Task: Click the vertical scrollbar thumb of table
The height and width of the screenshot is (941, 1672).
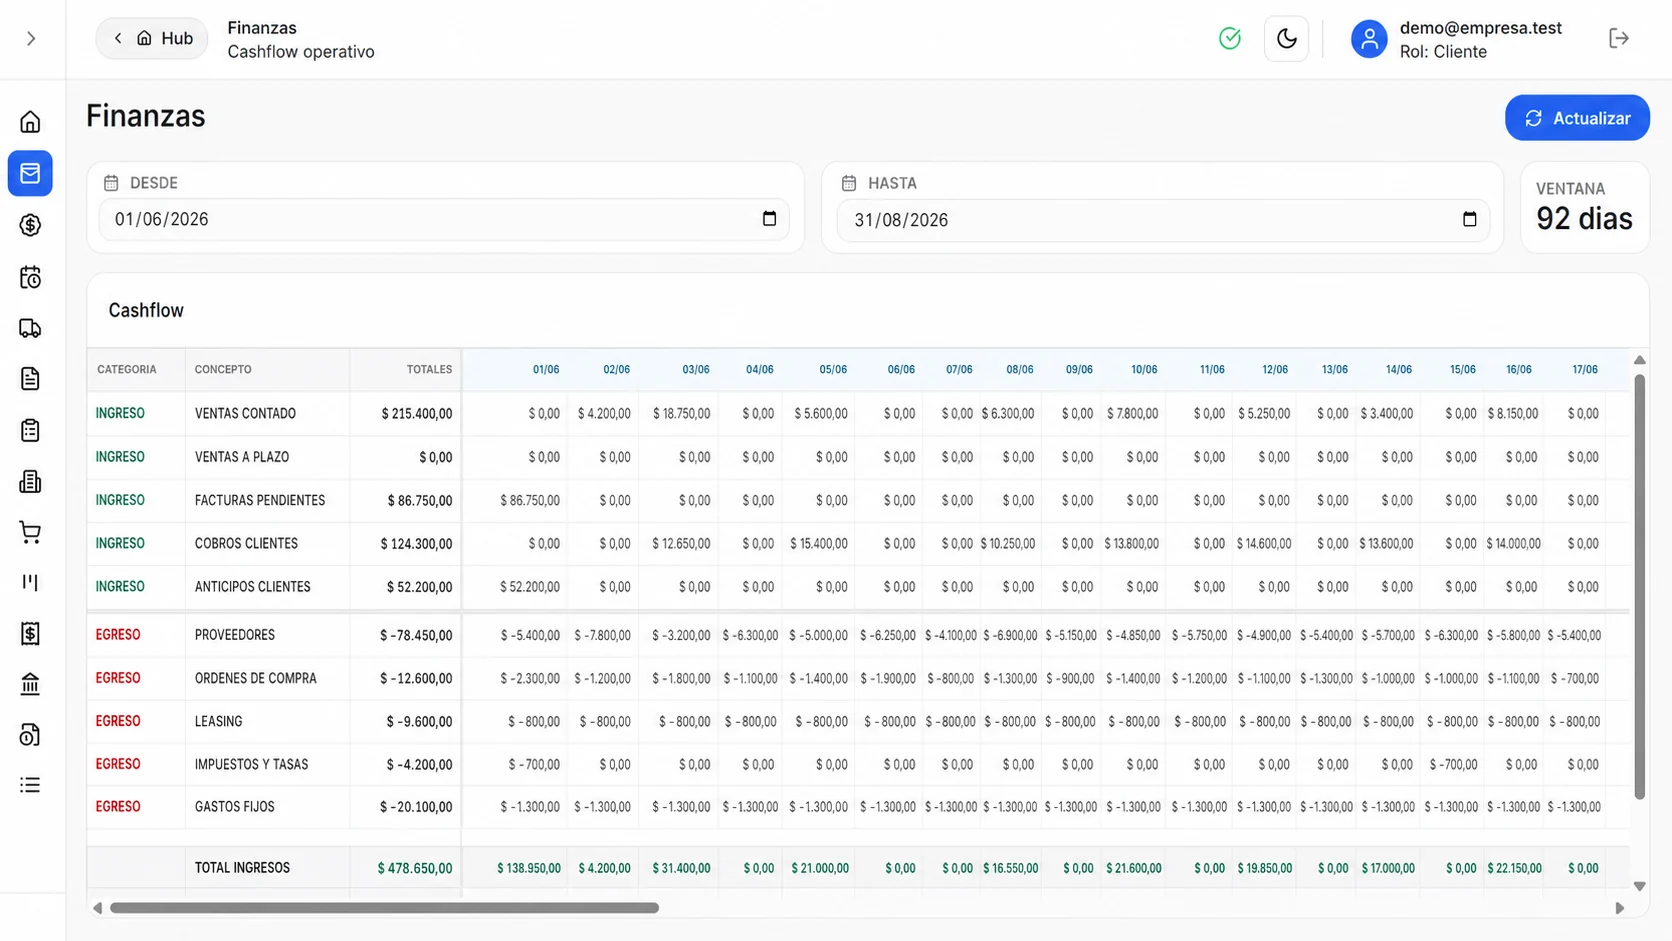Action: click(x=1639, y=586)
